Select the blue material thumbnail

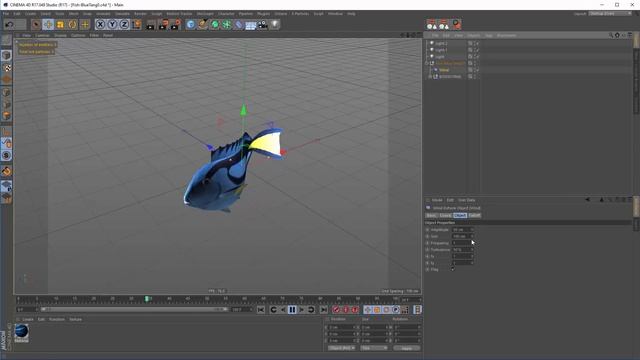[21, 331]
